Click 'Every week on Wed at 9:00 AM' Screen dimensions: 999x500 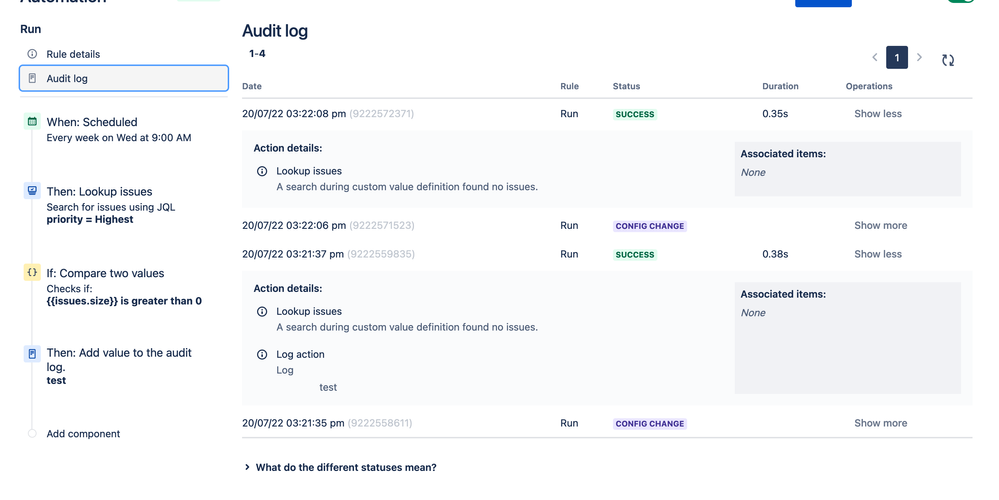(119, 138)
